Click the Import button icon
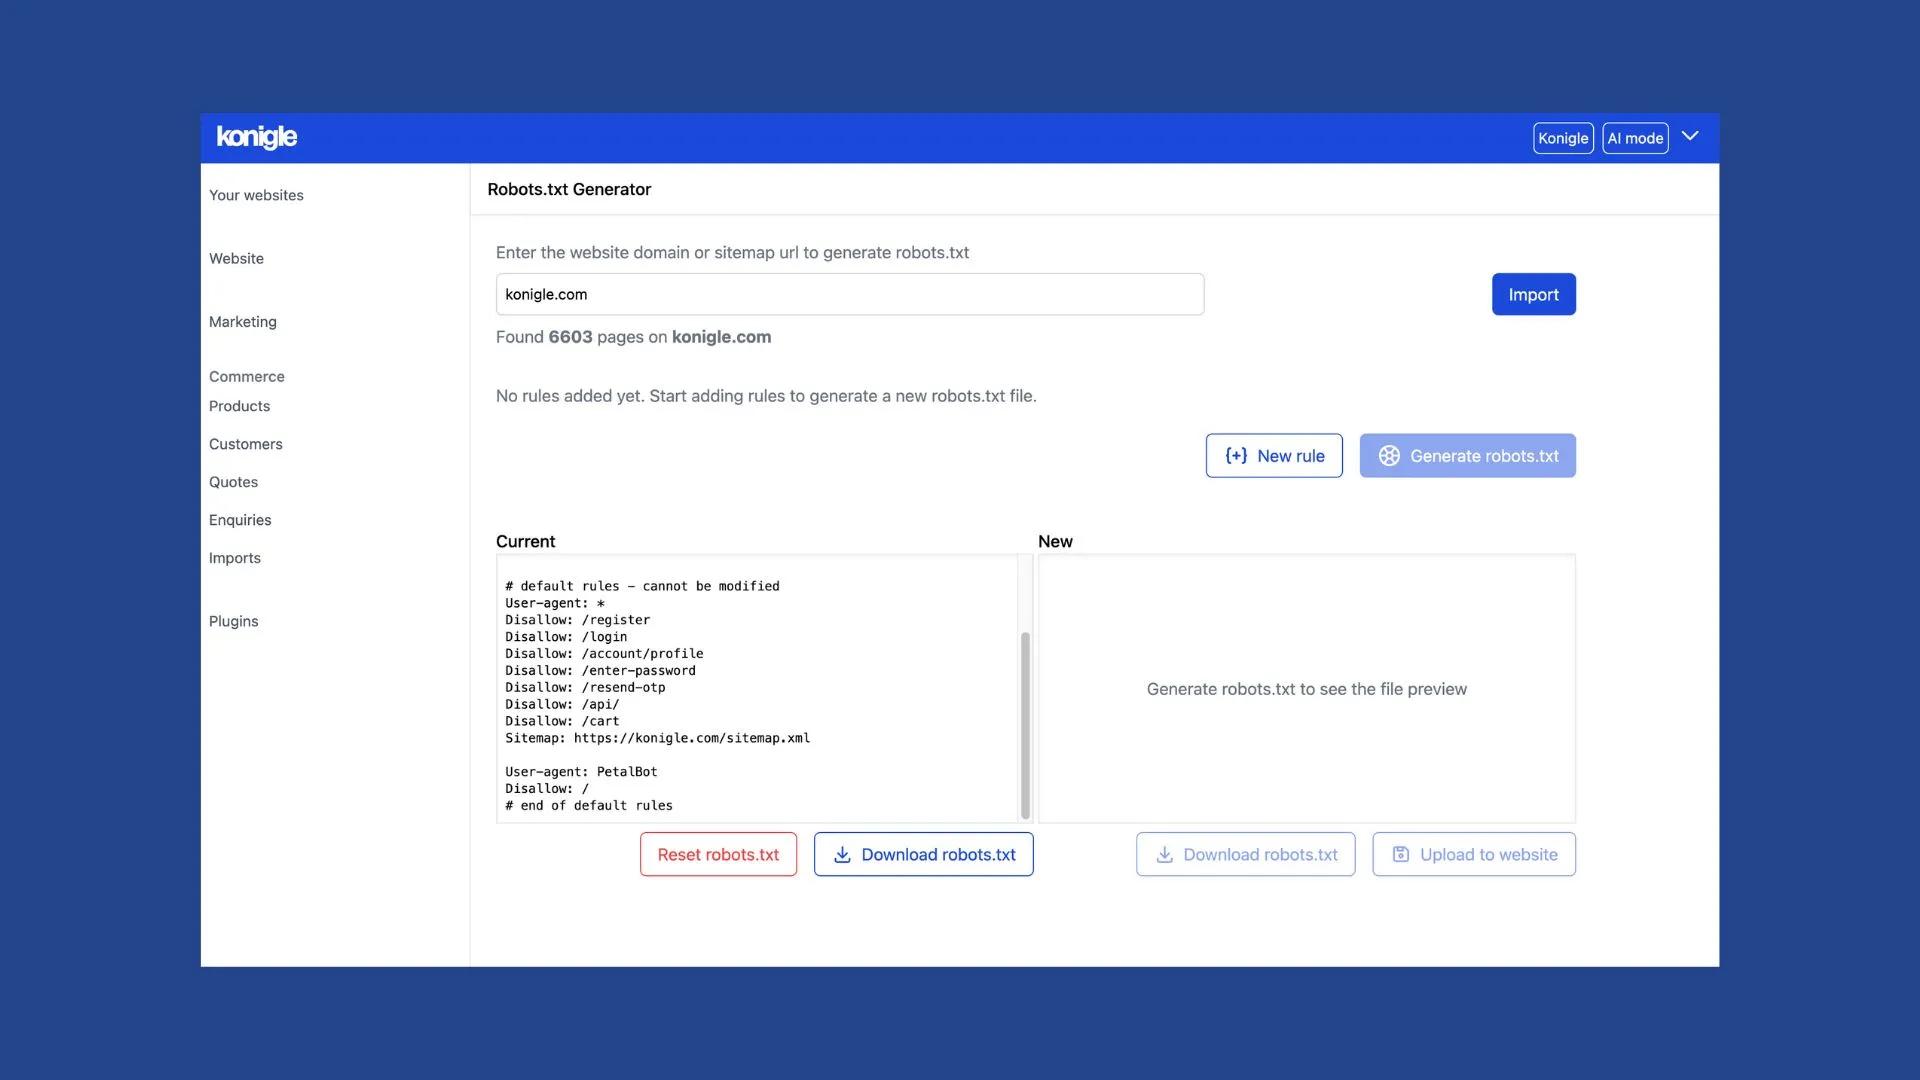1920x1080 pixels. (x=1534, y=294)
